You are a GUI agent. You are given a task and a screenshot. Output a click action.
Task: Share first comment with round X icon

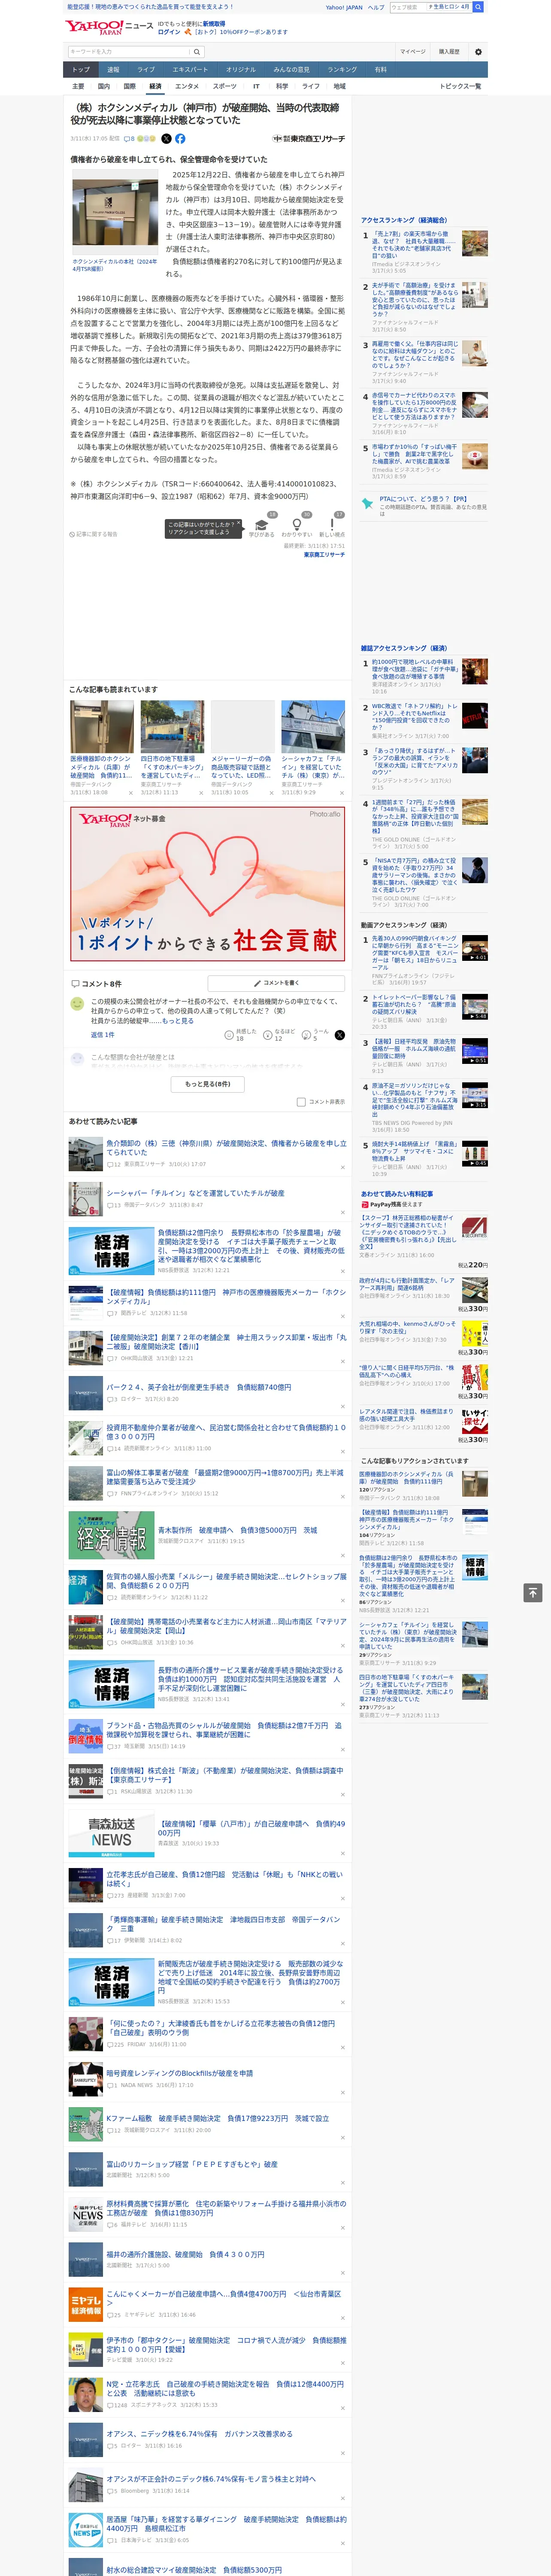click(x=339, y=1035)
